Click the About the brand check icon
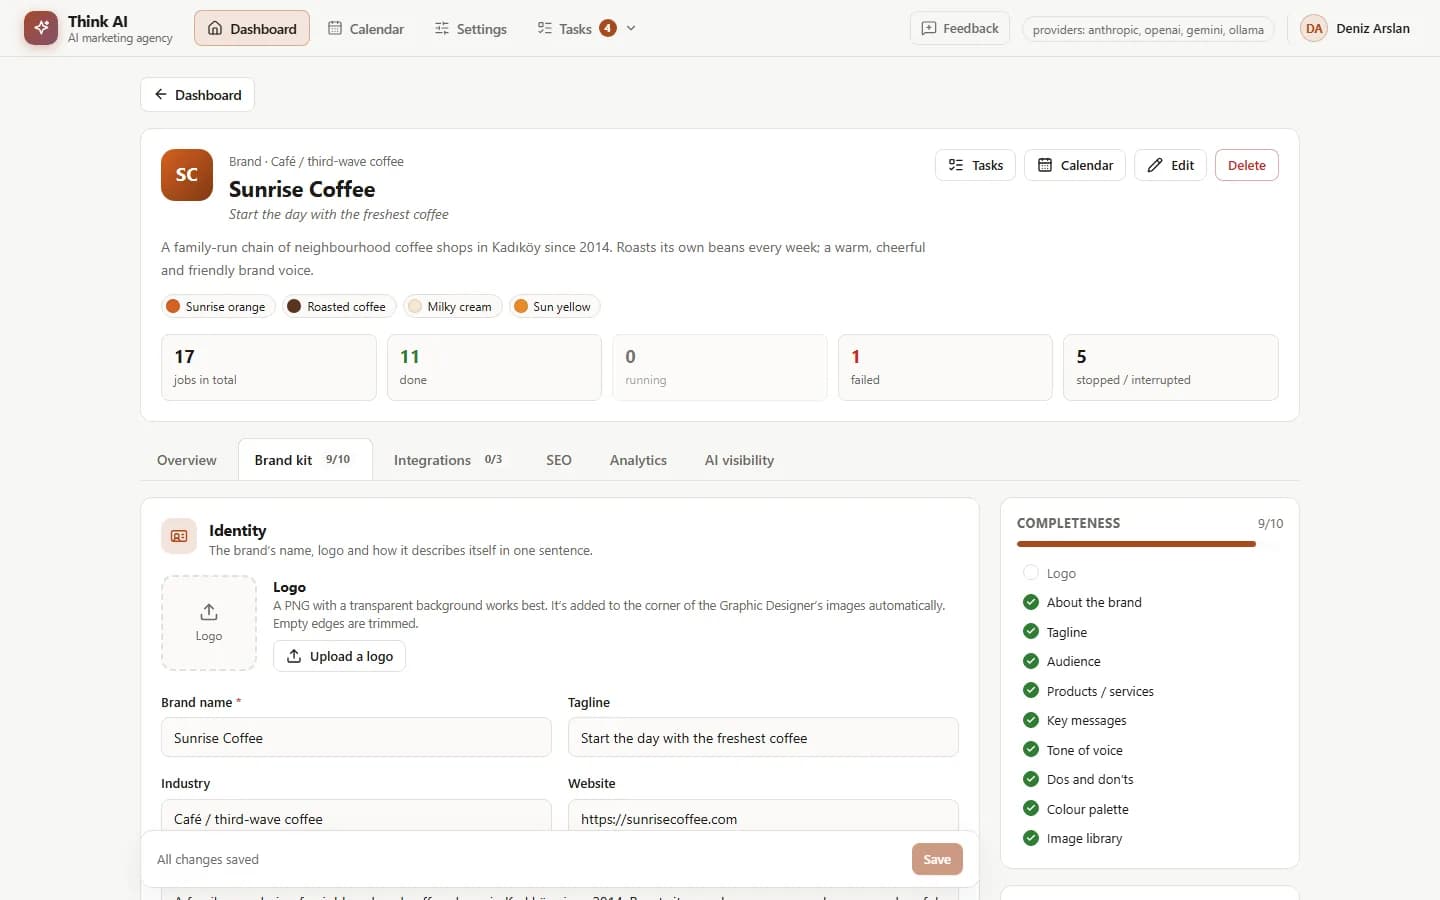1440x900 pixels. click(x=1031, y=602)
